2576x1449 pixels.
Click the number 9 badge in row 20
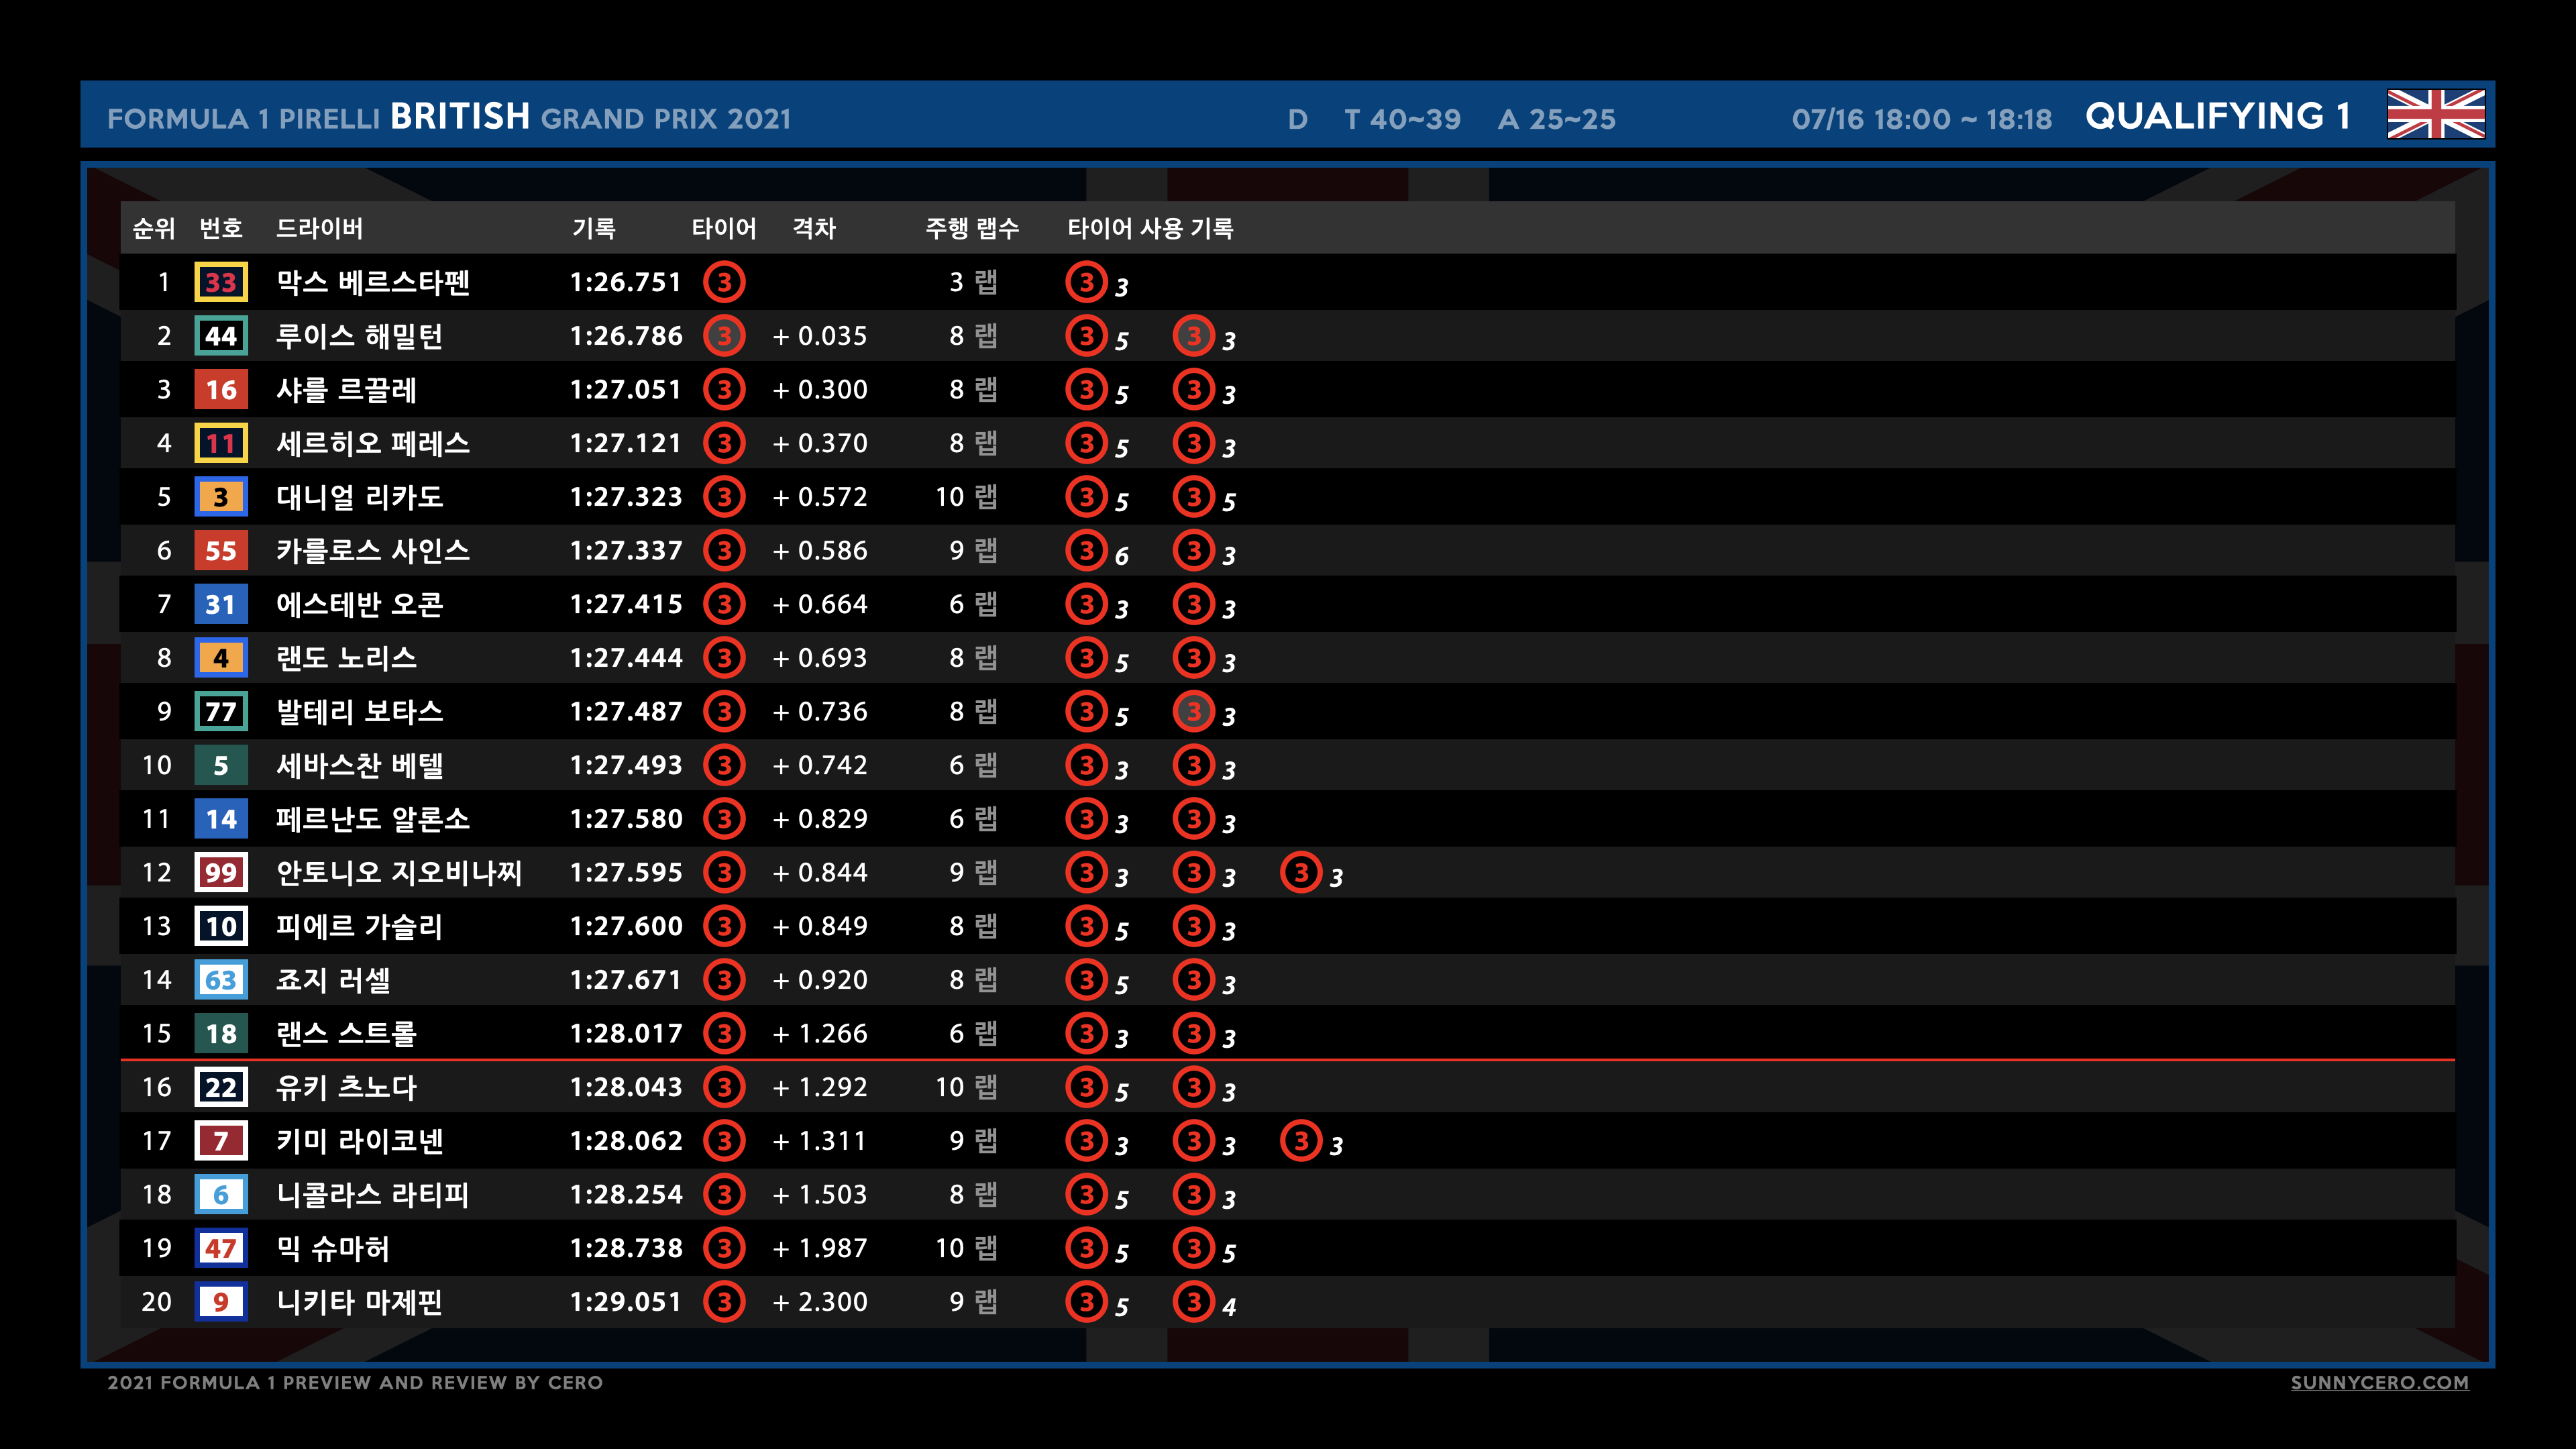point(221,1302)
